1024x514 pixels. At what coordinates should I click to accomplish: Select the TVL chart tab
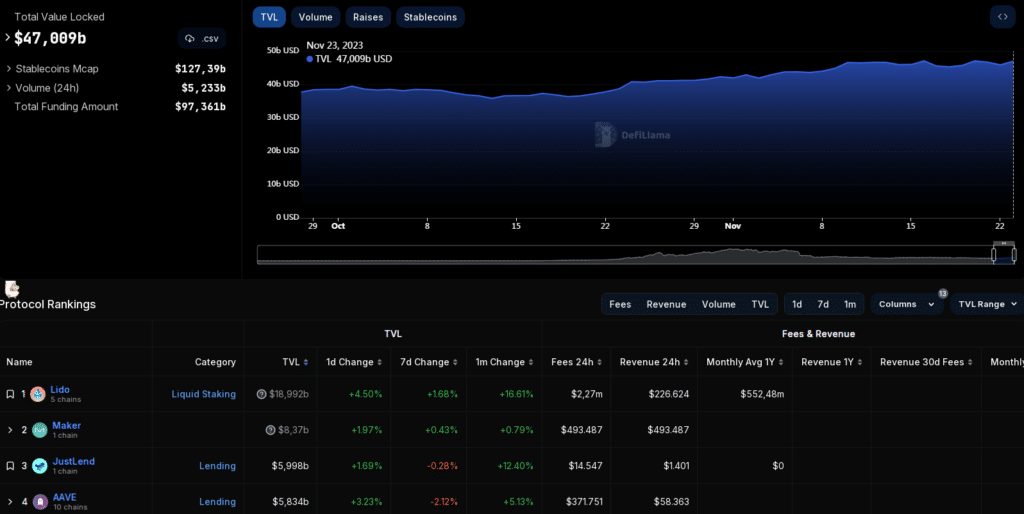click(x=269, y=18)
